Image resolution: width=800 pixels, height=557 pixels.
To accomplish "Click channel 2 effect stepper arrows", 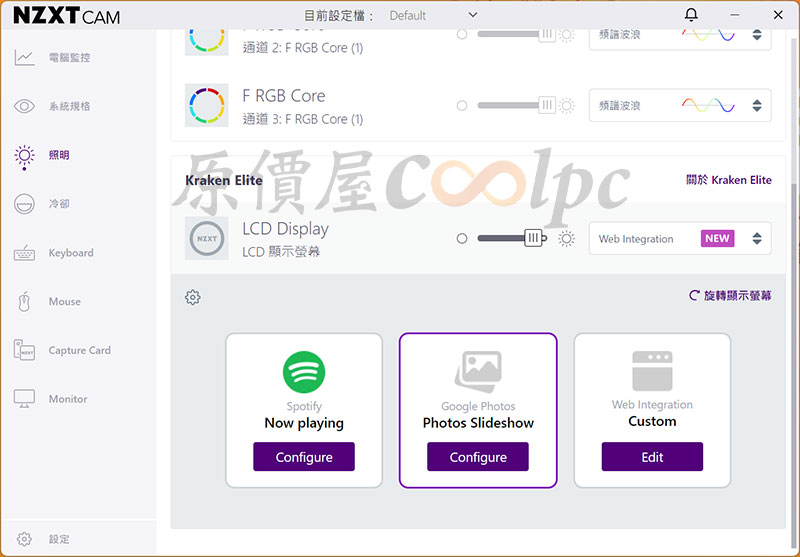I will [x=757, y=35].
